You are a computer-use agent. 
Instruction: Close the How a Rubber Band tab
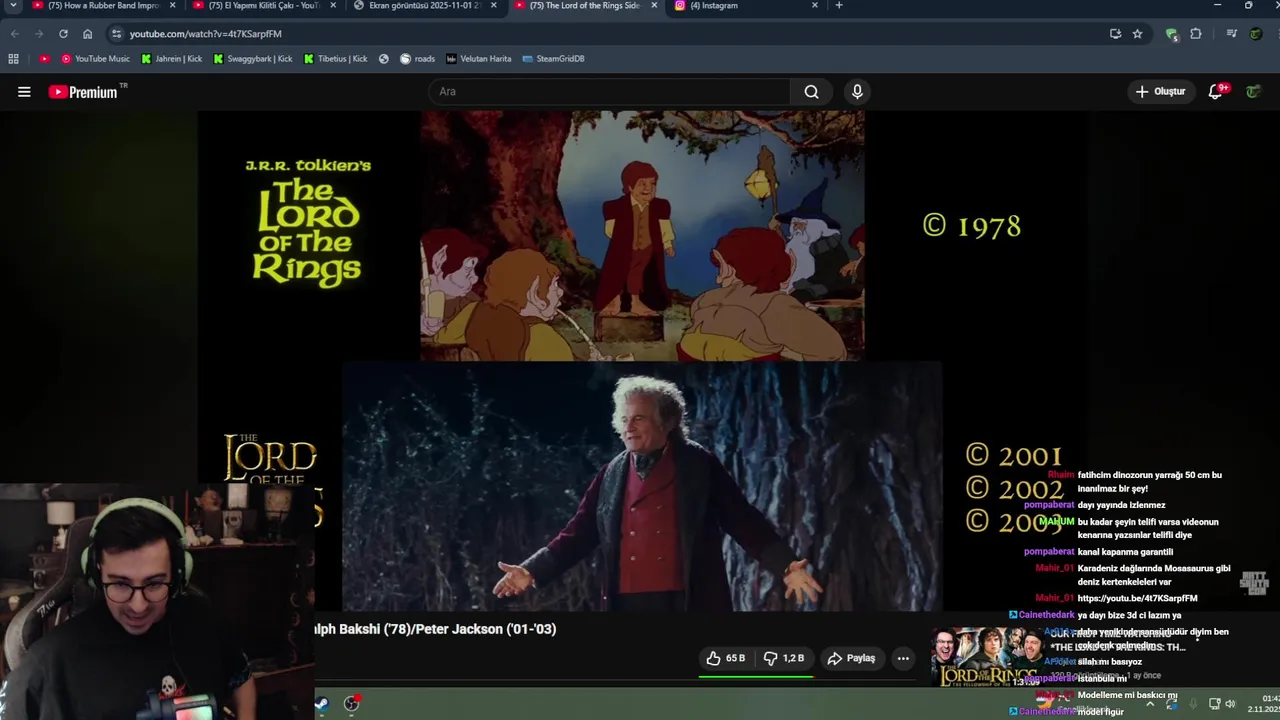172,6
